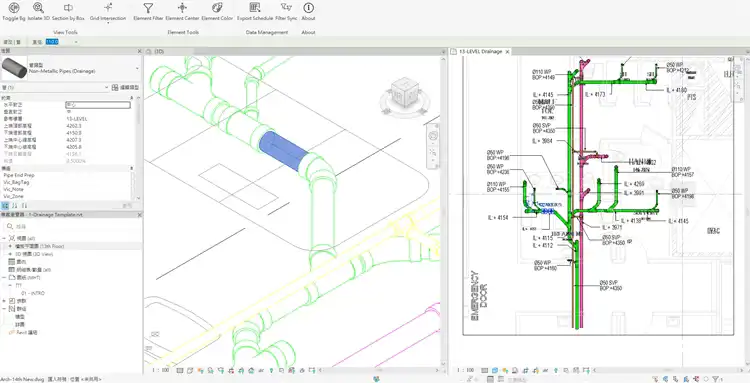Open the 3D view scale 1 : 100
The image size is (750, 383).
pos(161,370)
